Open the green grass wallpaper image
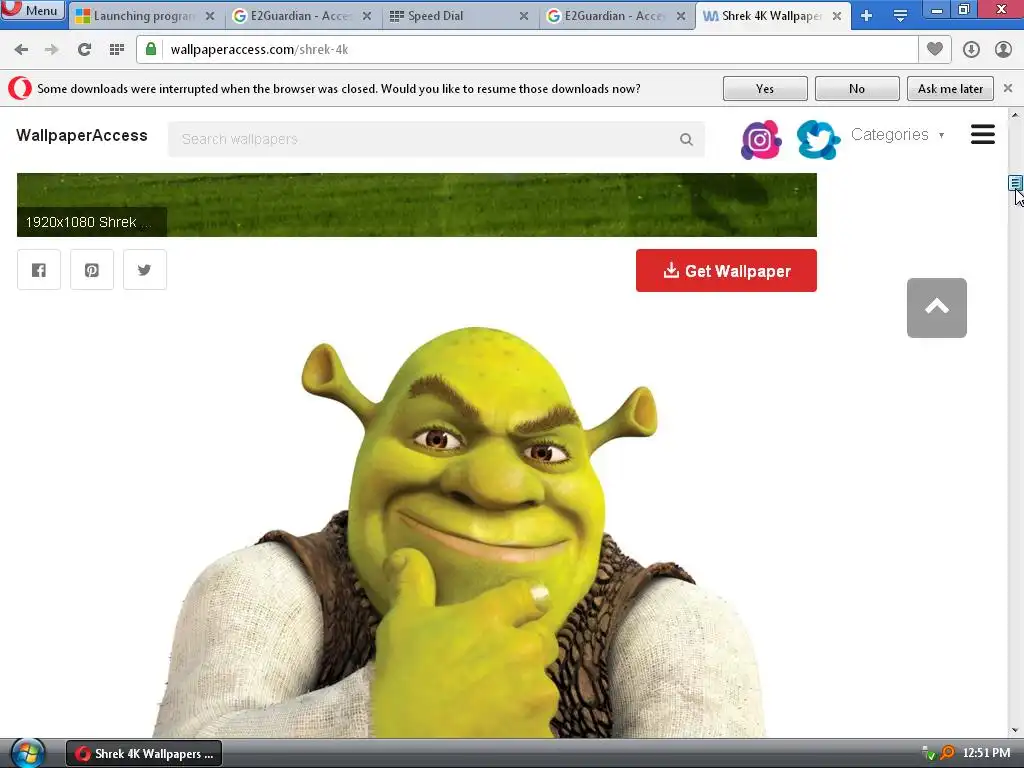This screenshot has height=768, width=1024. 417,204
